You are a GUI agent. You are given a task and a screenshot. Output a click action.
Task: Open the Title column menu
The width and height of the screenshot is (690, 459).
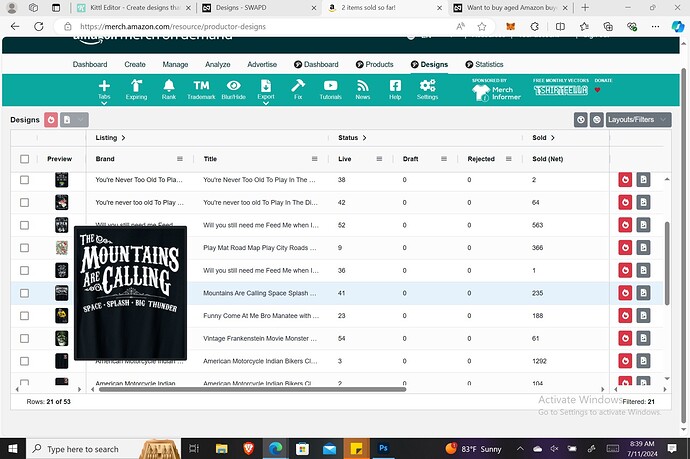[x=315, y=159]
